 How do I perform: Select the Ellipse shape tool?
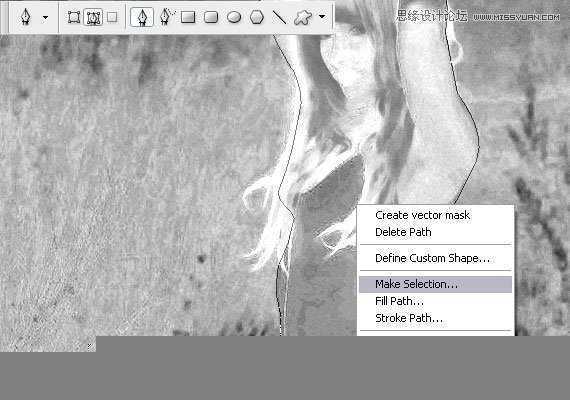tap(234, 17)
